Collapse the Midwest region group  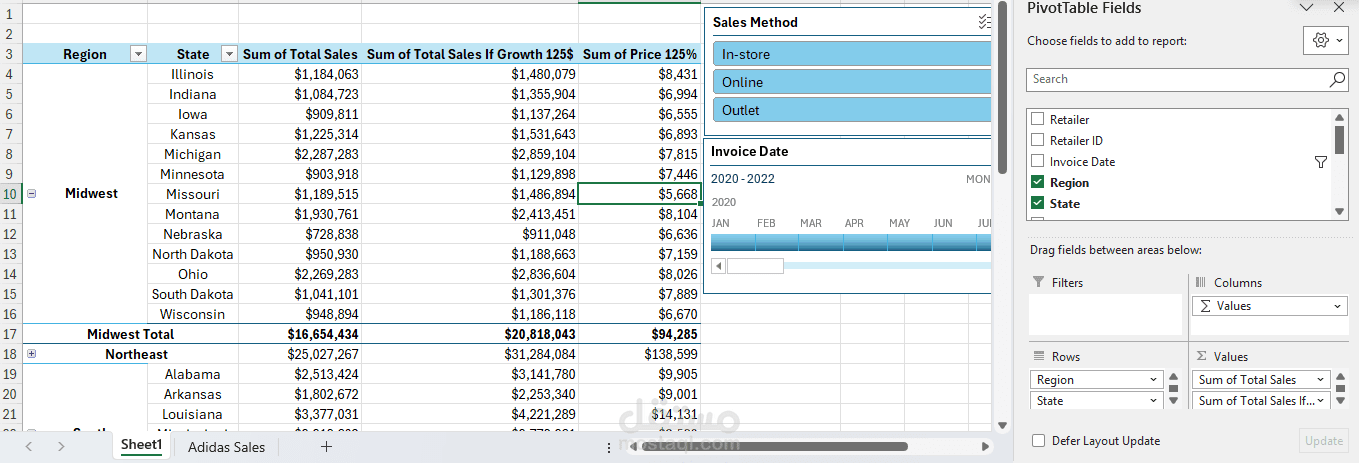(x=32, y=194)
